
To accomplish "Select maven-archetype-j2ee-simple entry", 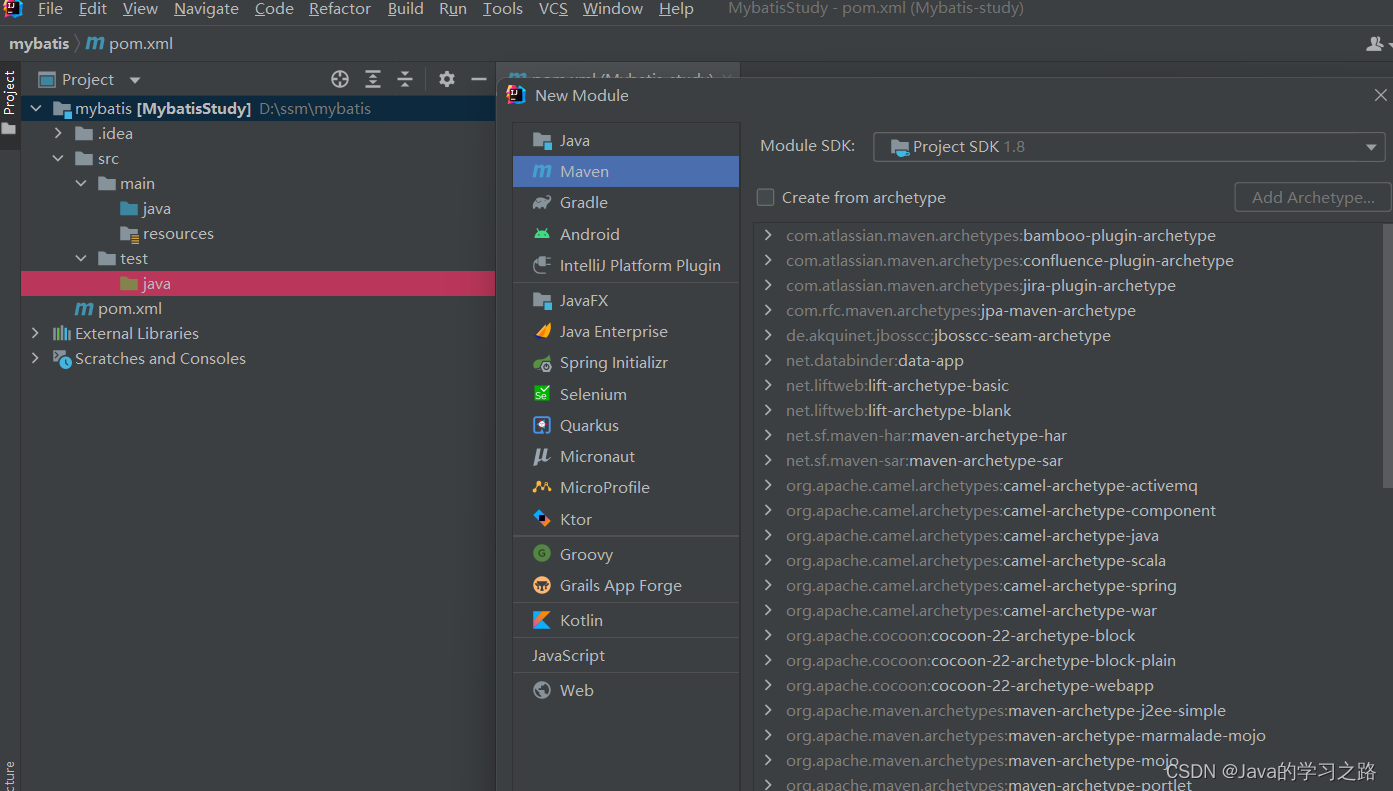I will 1005,710.
